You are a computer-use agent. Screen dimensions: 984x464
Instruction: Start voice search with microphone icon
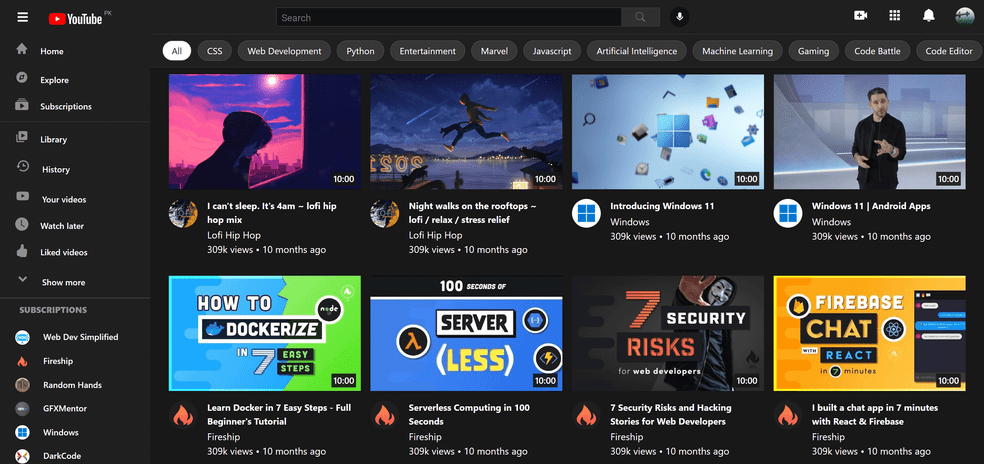[x=679, y=18]
